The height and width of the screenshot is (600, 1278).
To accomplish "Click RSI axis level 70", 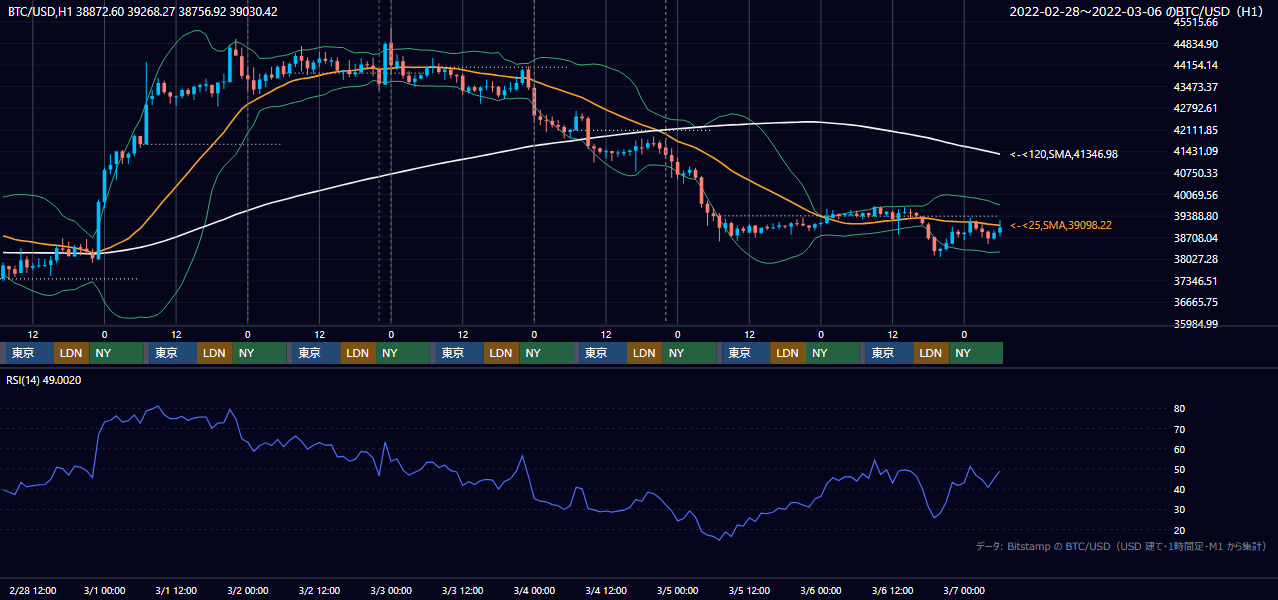I will click(1180, 429).
